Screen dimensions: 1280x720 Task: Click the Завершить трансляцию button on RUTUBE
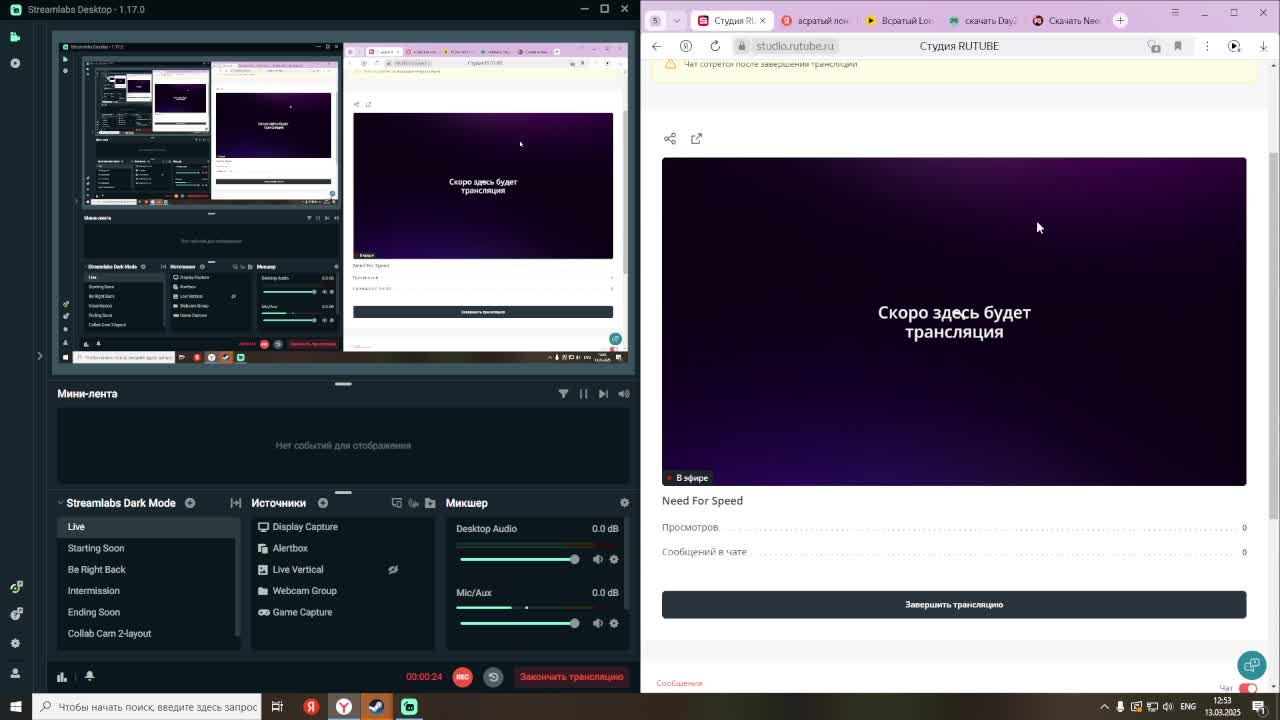coord(954,604)
